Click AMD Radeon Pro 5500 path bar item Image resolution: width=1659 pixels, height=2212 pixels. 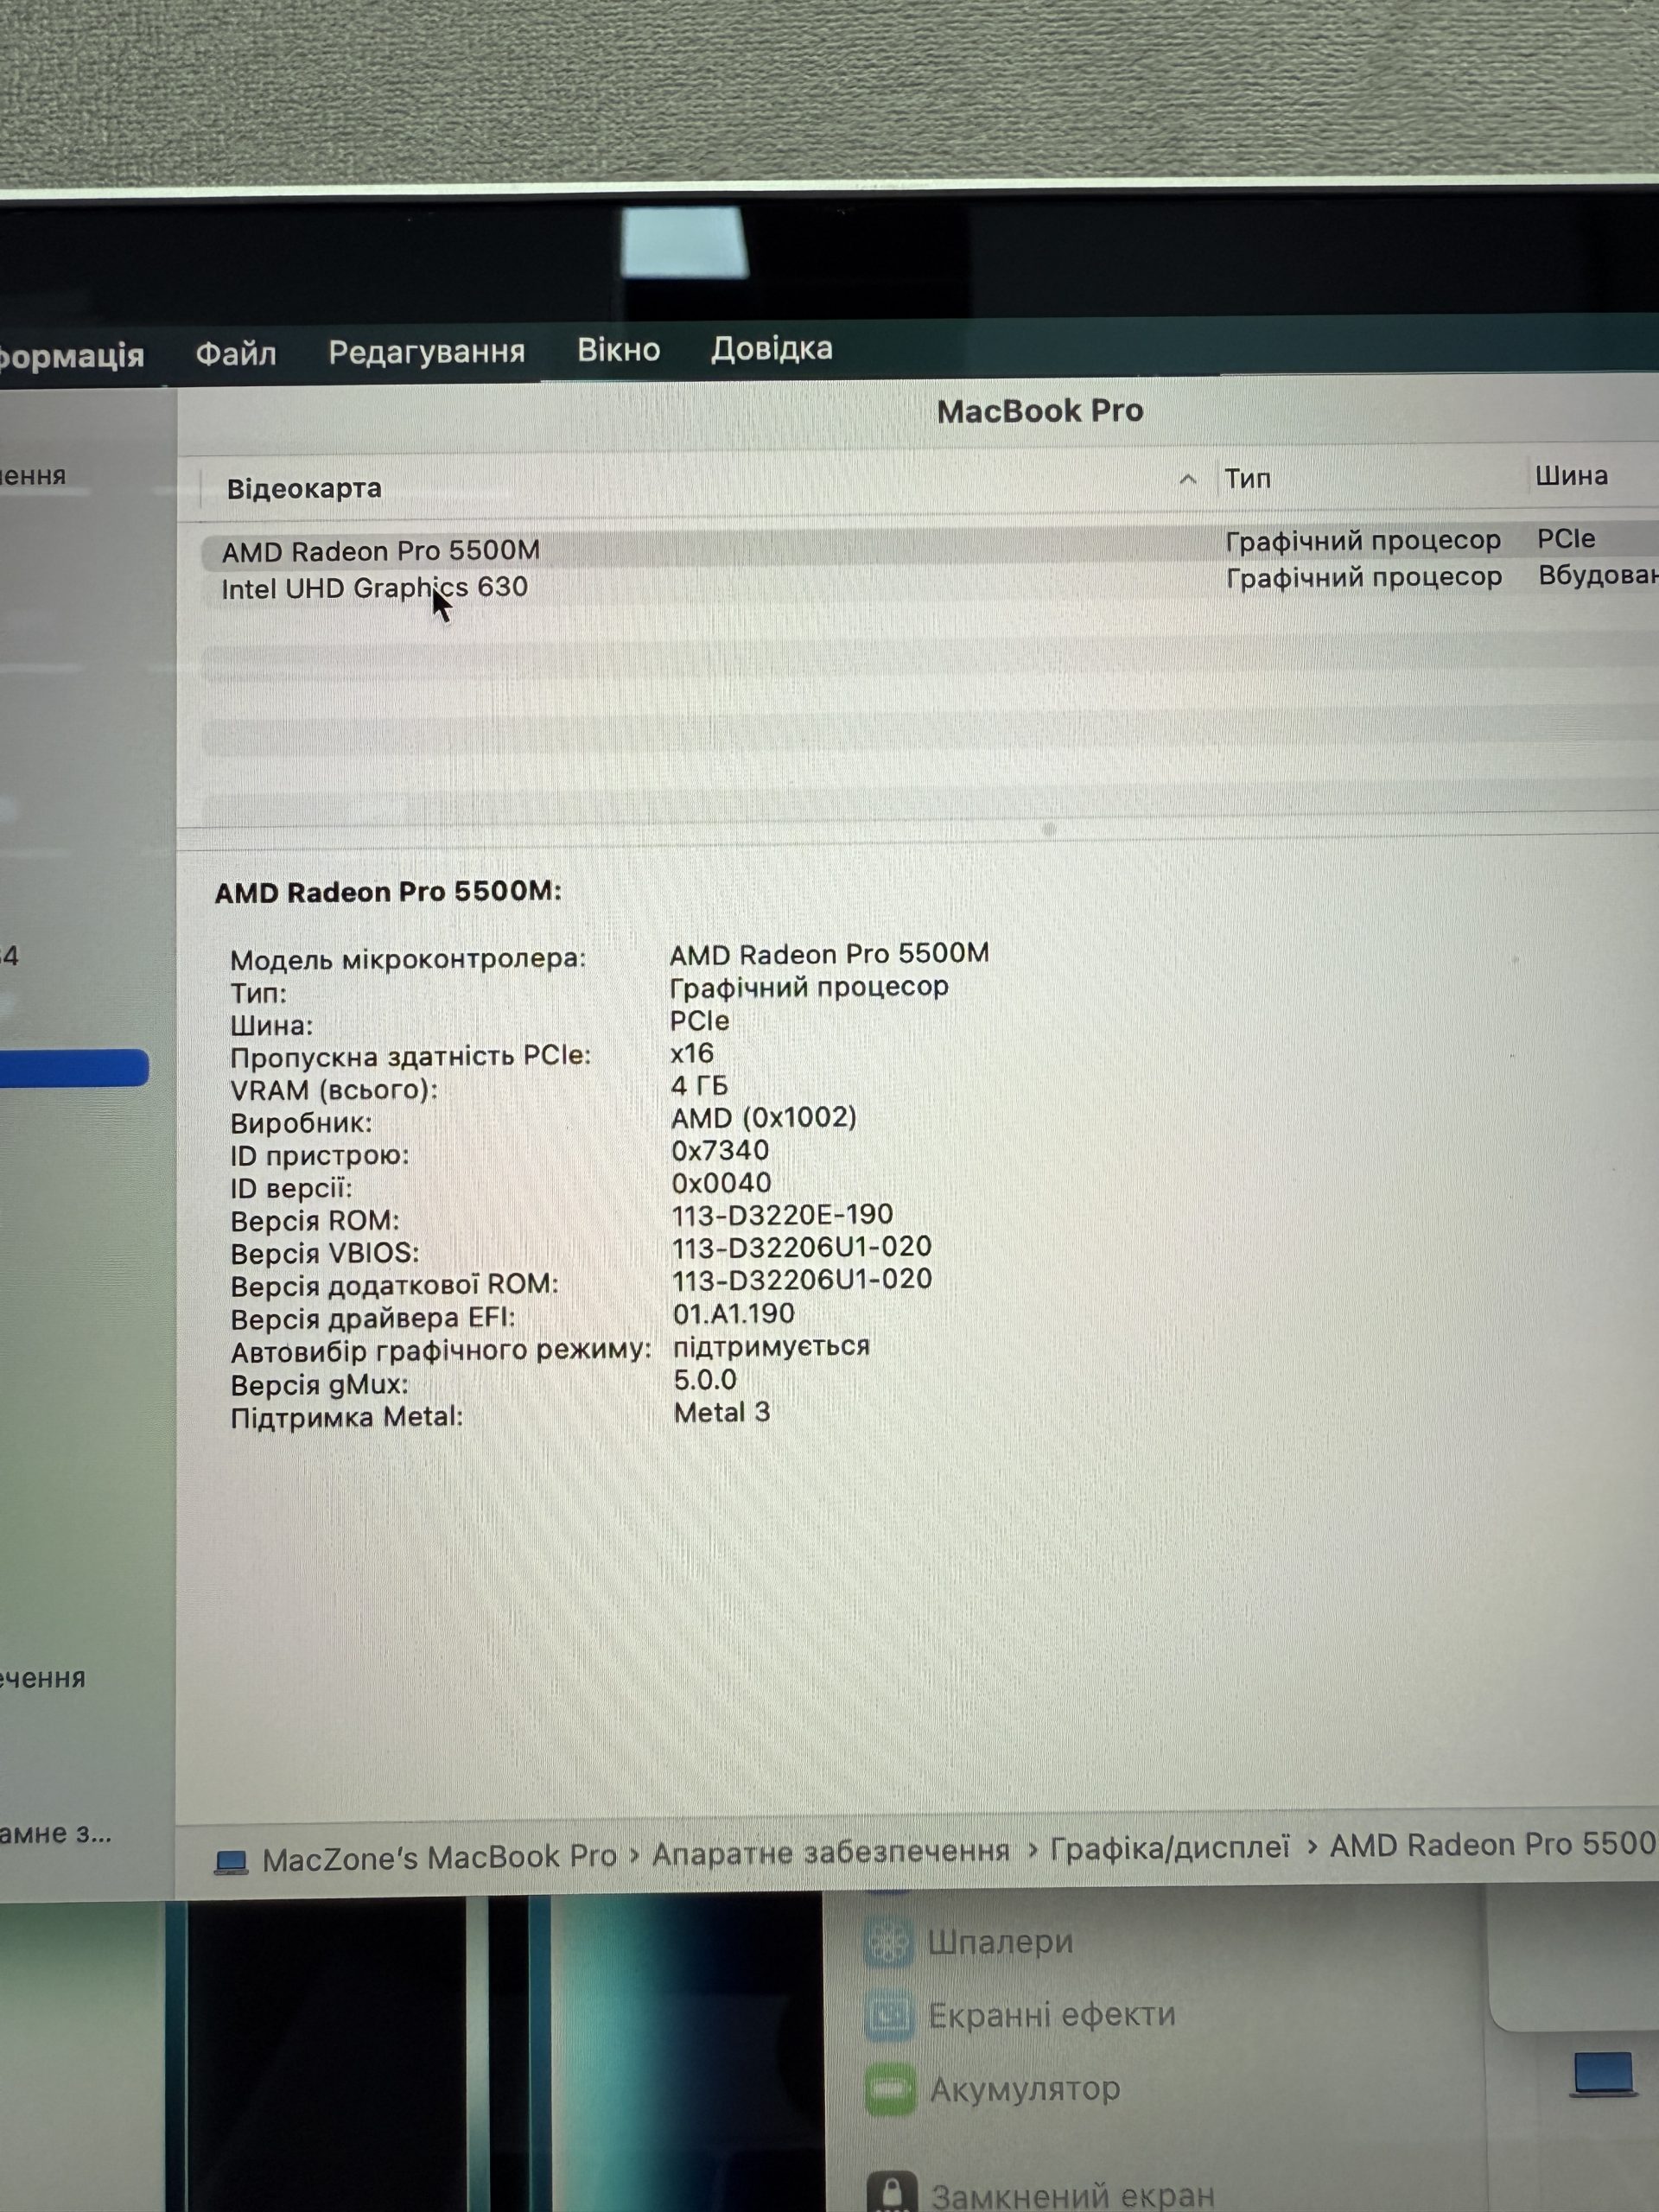[x=1493, y=1845]
